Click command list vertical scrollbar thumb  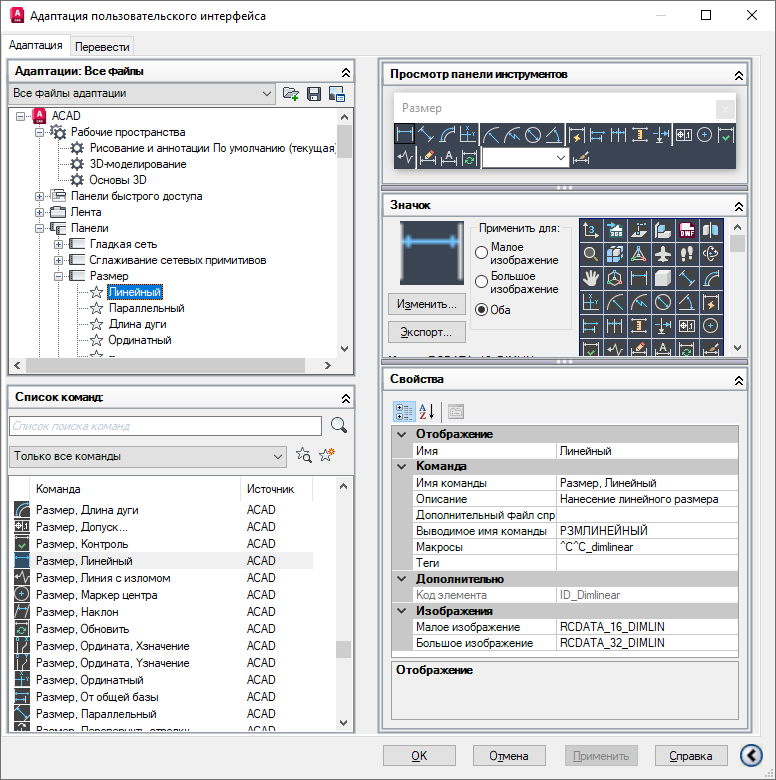(343, 649)
